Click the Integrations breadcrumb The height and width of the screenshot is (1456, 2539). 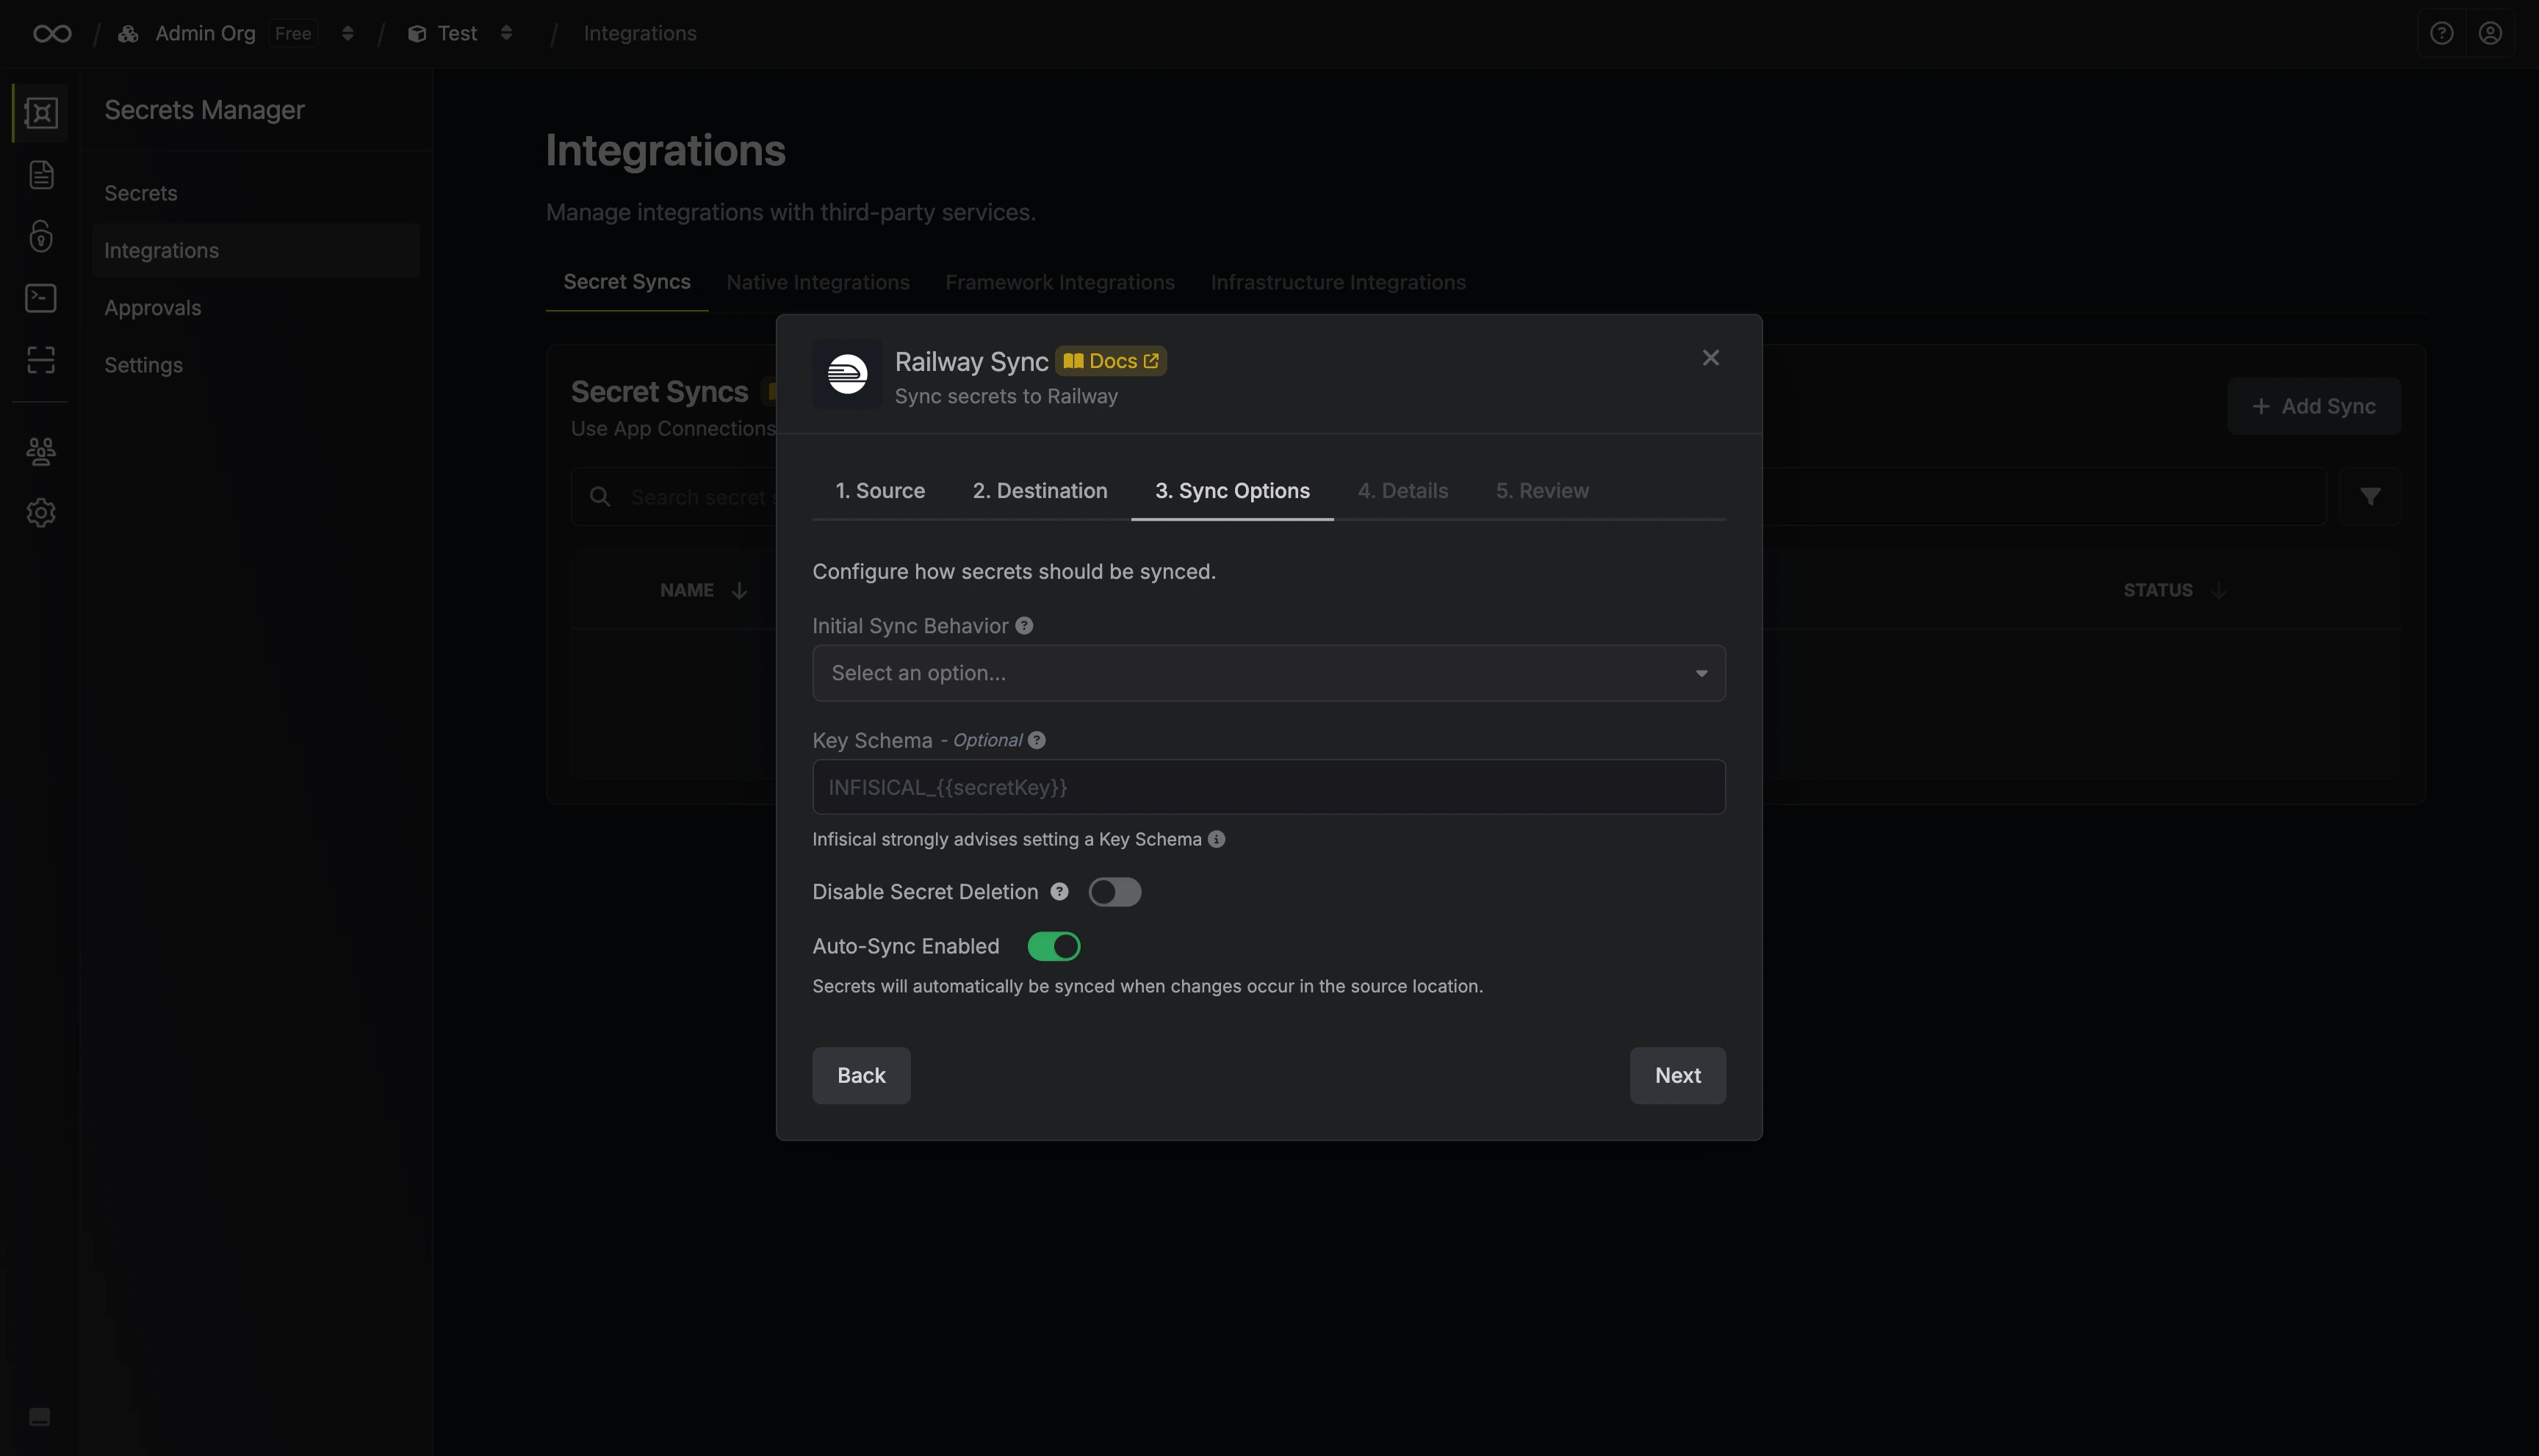click(640, 34)
